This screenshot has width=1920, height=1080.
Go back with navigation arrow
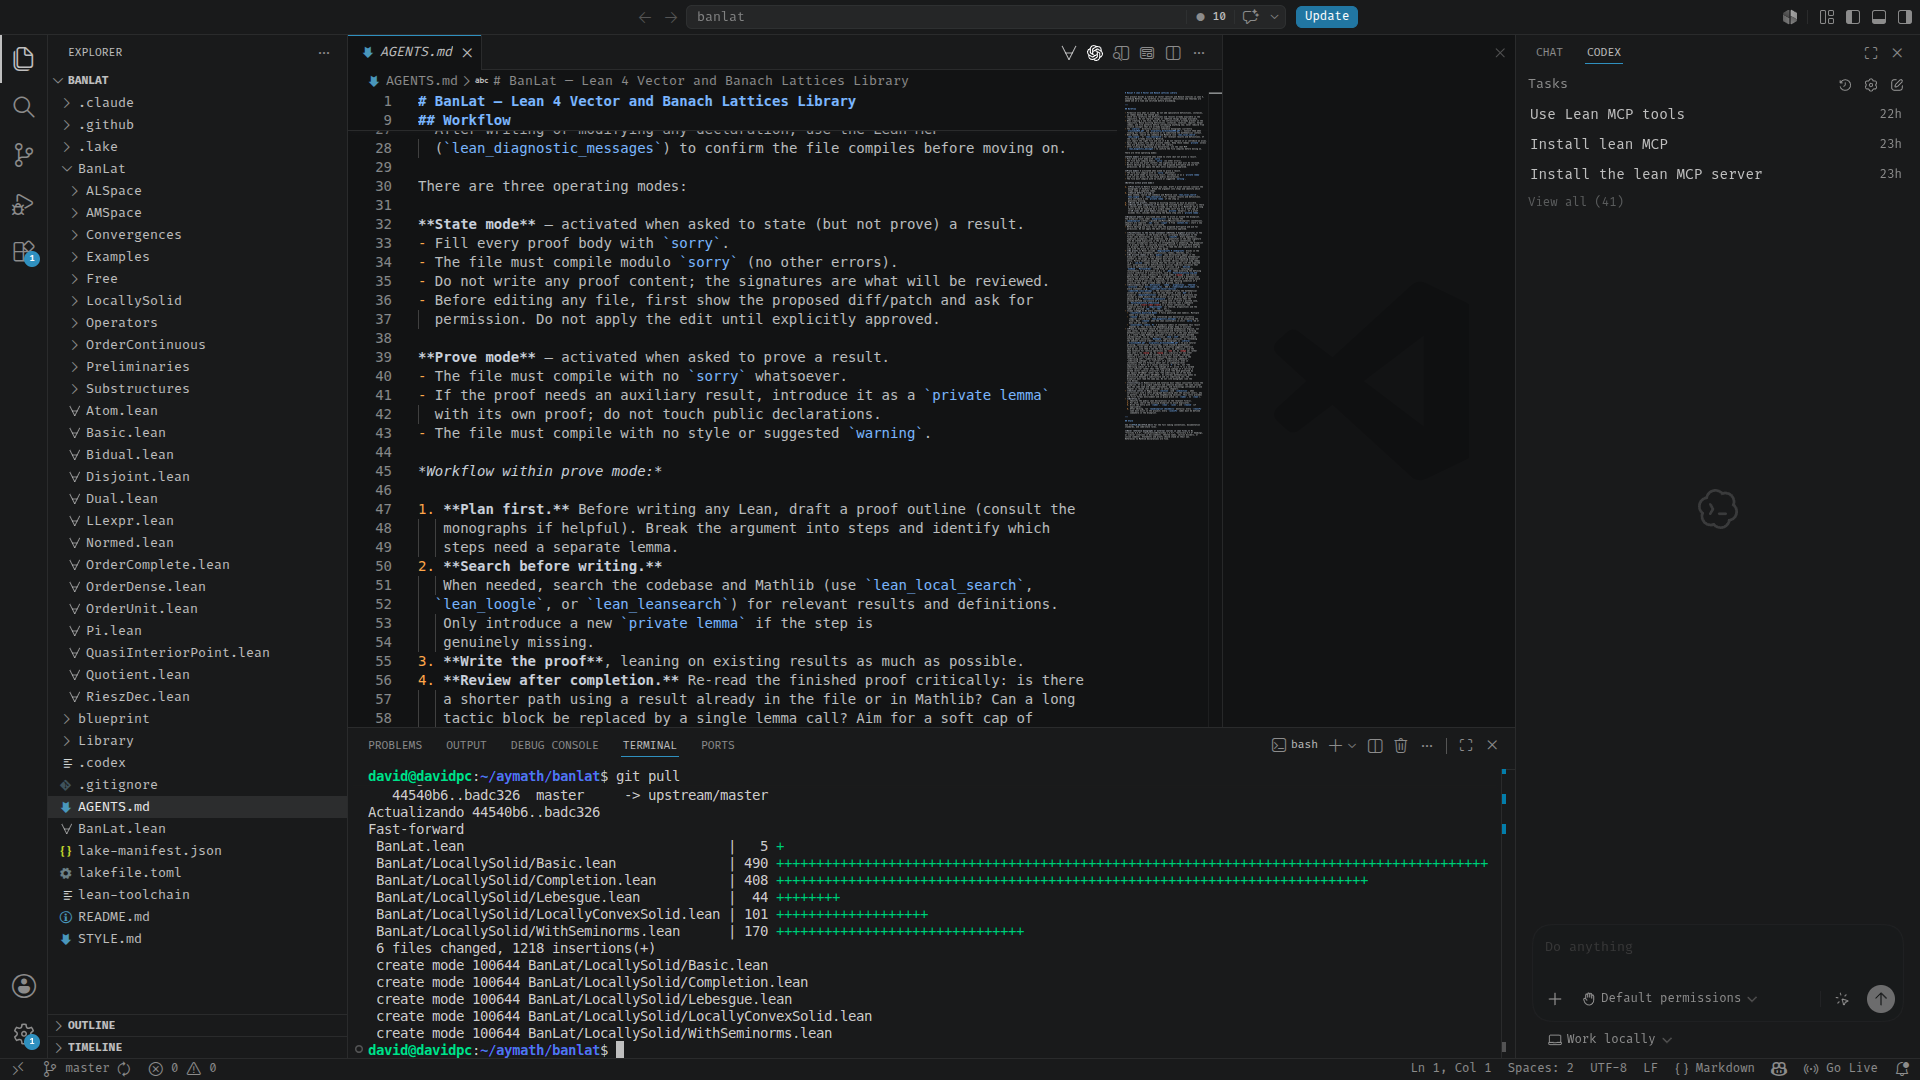pos(645,17)
